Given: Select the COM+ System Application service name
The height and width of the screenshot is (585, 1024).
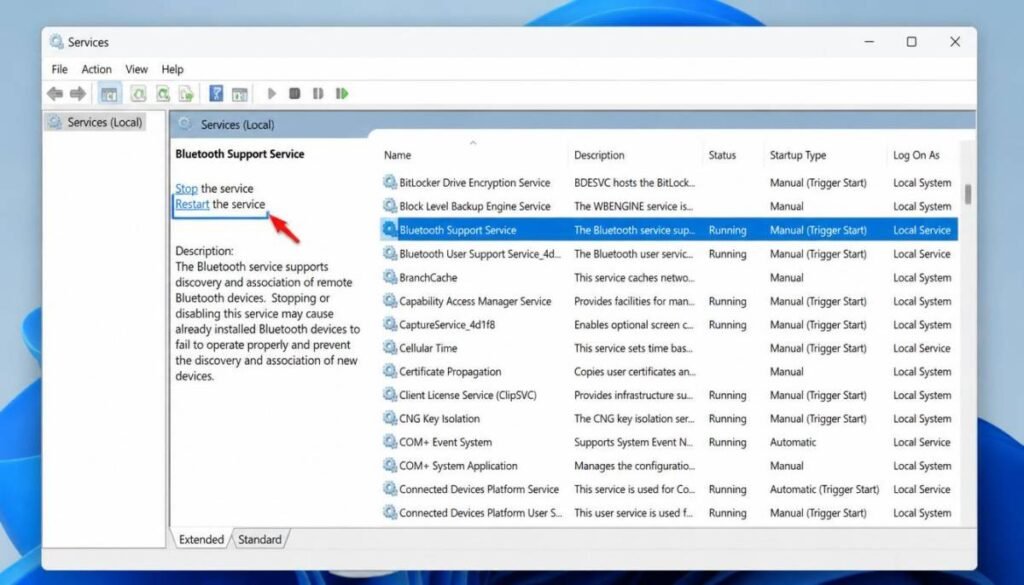Looking at the screenshot, I should point(458,466).
